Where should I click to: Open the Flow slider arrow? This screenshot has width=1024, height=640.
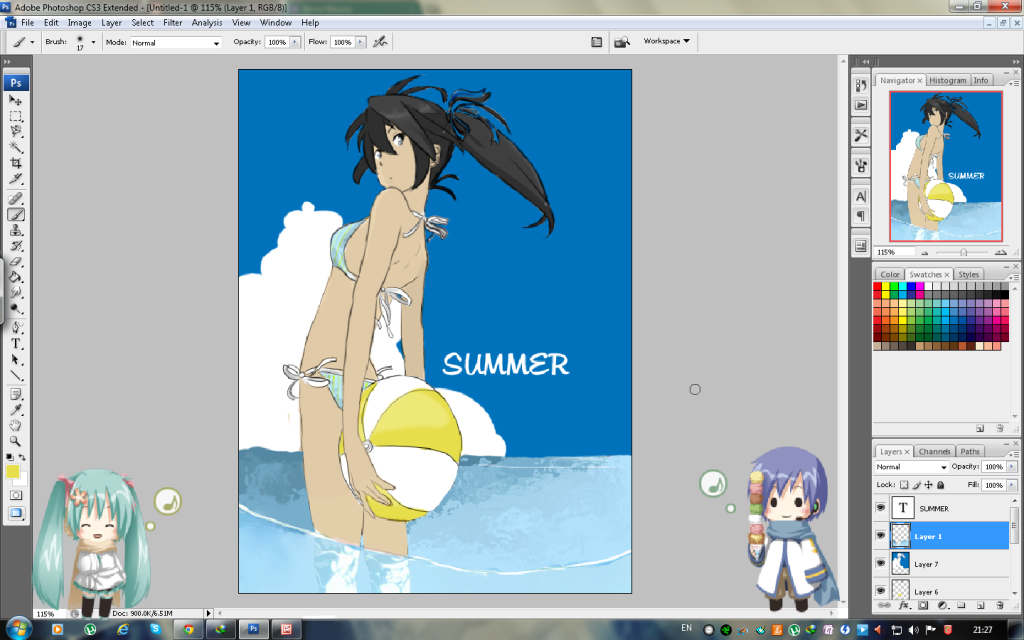click(360, 42)
